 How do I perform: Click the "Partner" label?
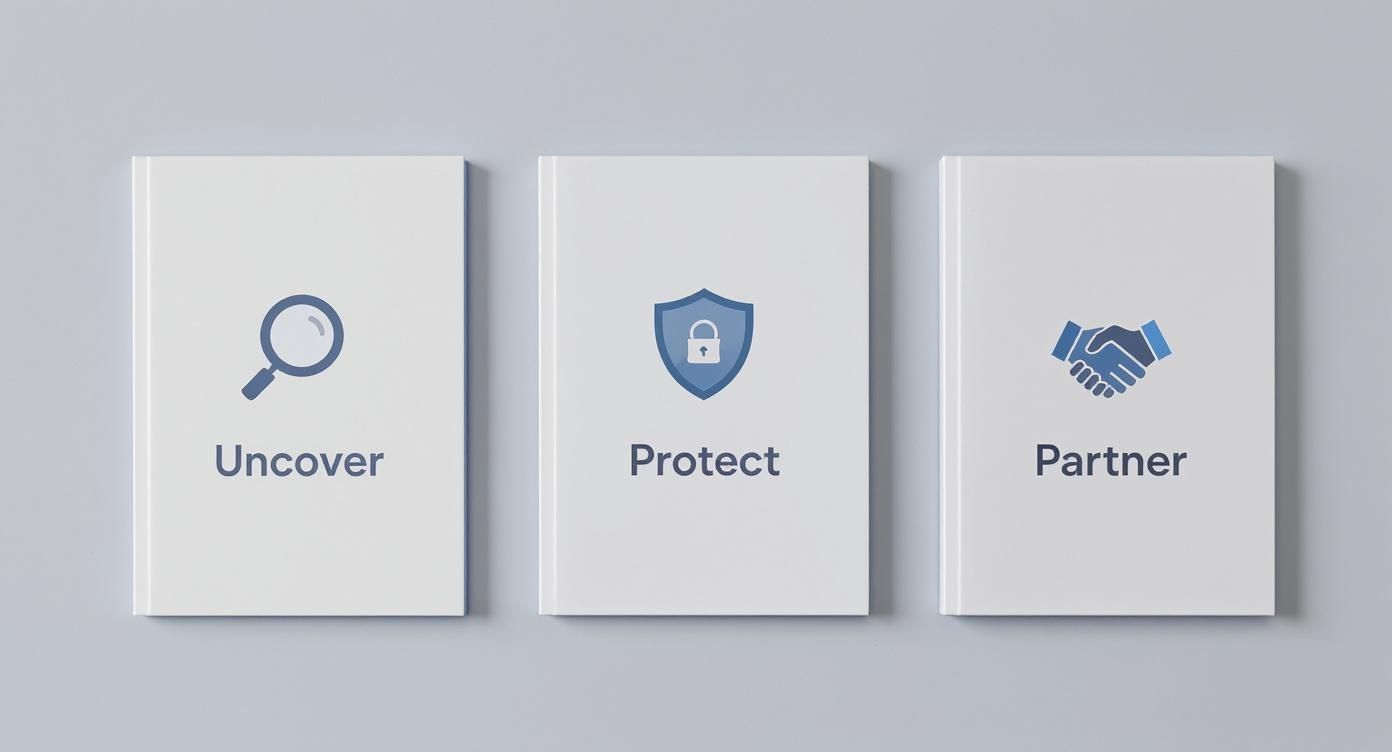1111,461
